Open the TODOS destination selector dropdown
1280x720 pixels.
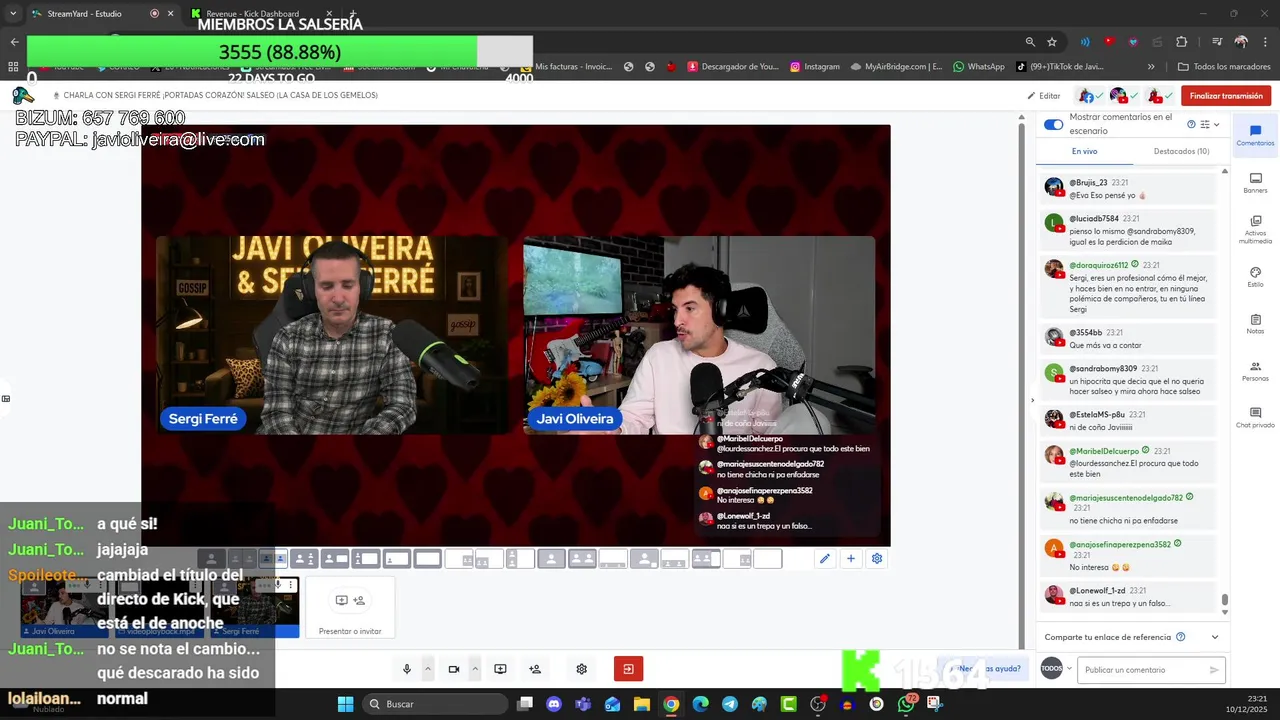point(1055,669)
